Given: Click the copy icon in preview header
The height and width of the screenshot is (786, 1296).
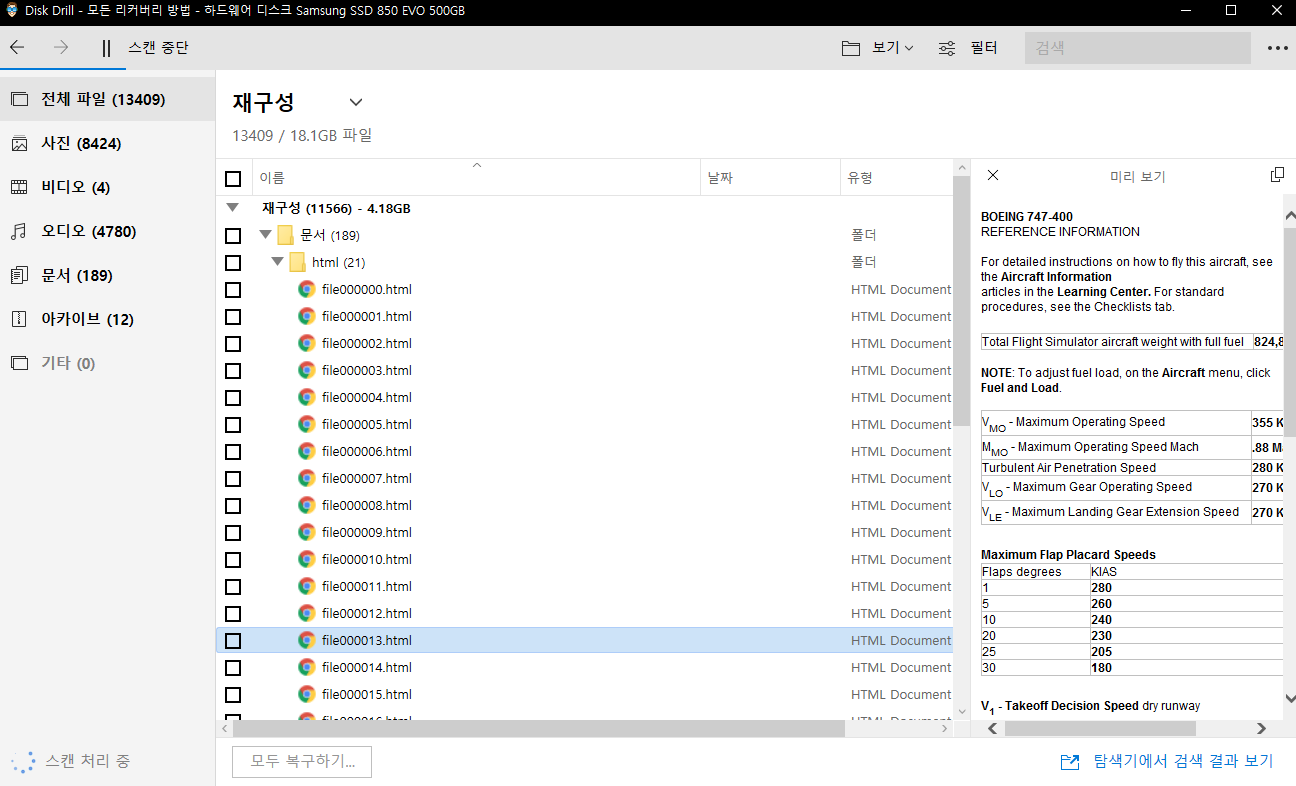Looking at the screenshot, I should point(1277,175).
